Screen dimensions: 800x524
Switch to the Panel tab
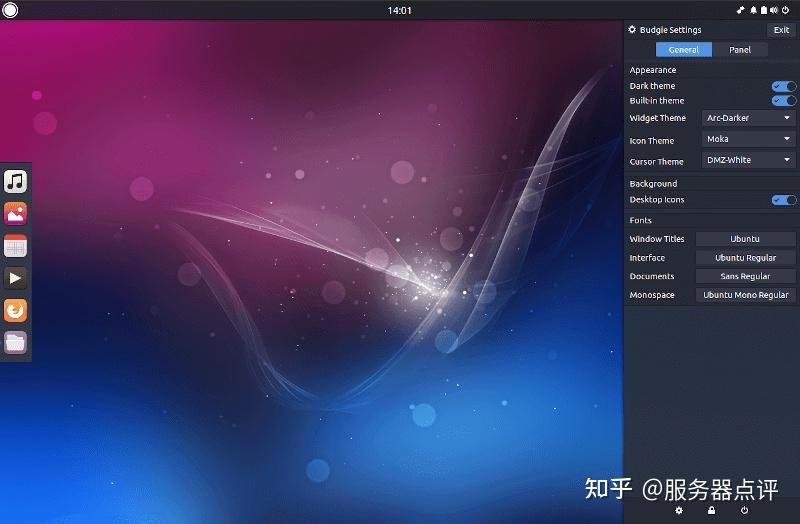(740, 49)
